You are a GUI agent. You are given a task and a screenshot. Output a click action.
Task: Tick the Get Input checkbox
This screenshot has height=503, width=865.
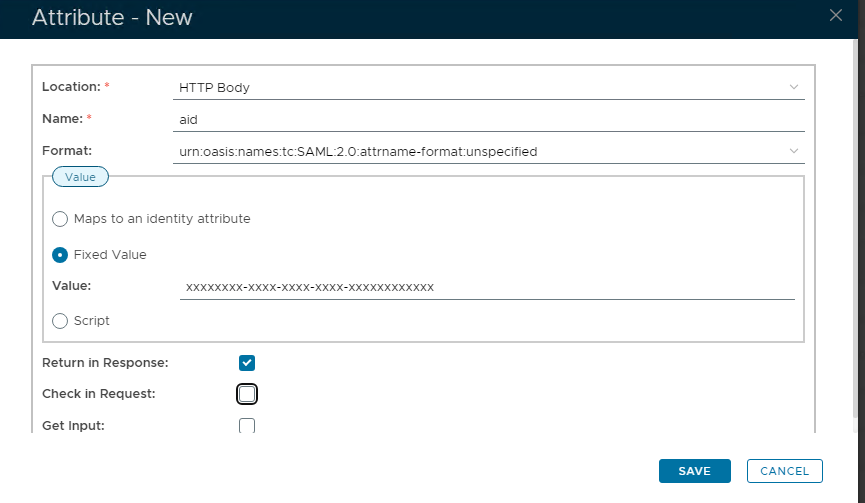pos(247,425)
